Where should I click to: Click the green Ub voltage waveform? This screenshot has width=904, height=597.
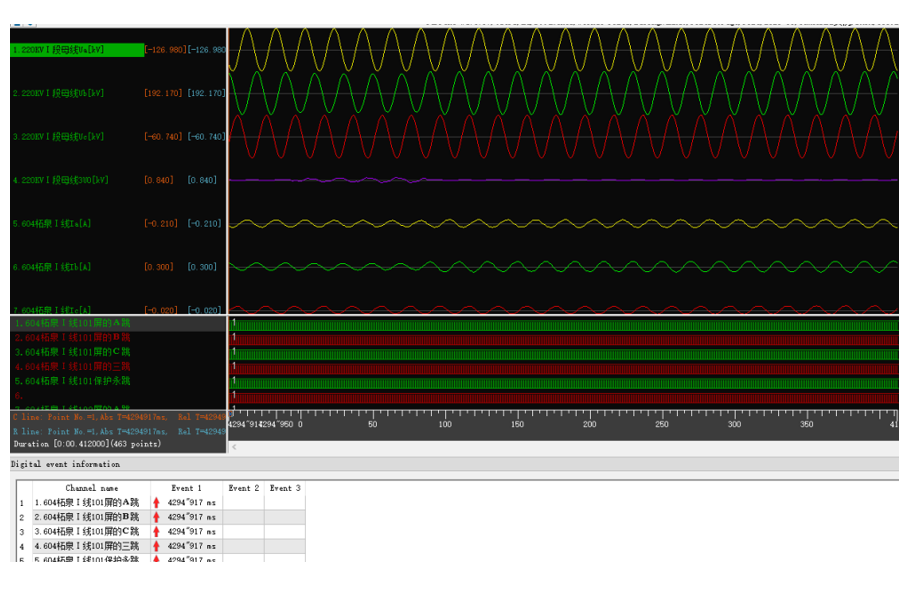click(x=563, y=93)
